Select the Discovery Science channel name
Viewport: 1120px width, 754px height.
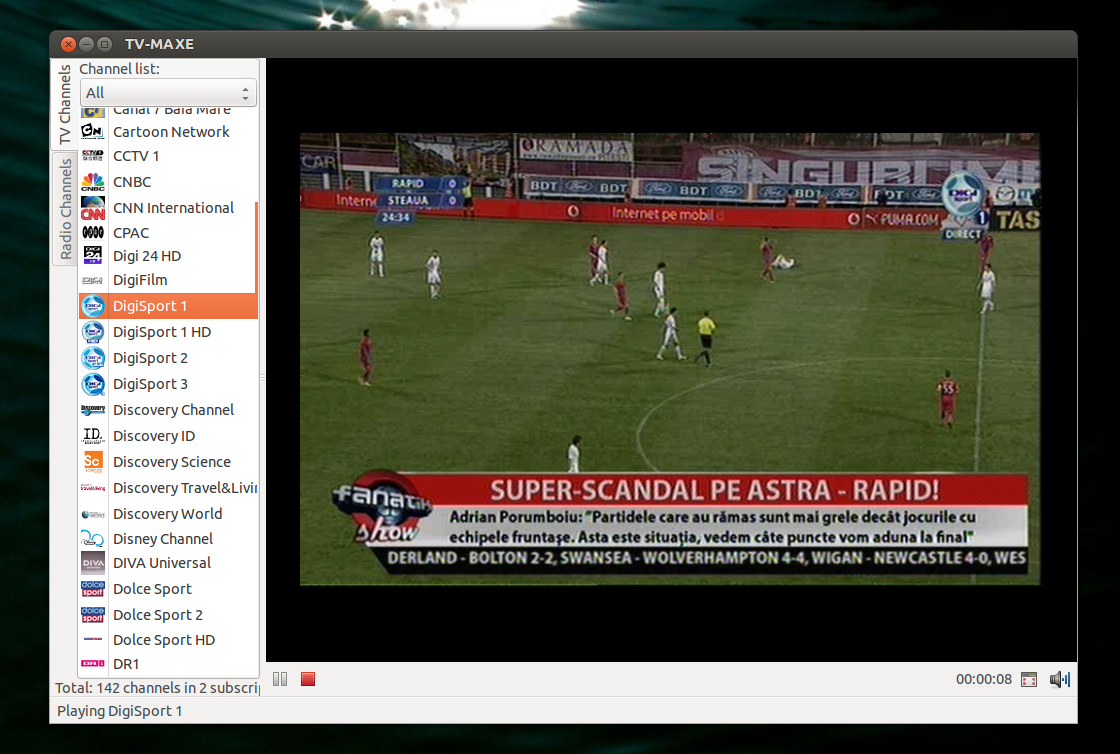tap(172, 462)
